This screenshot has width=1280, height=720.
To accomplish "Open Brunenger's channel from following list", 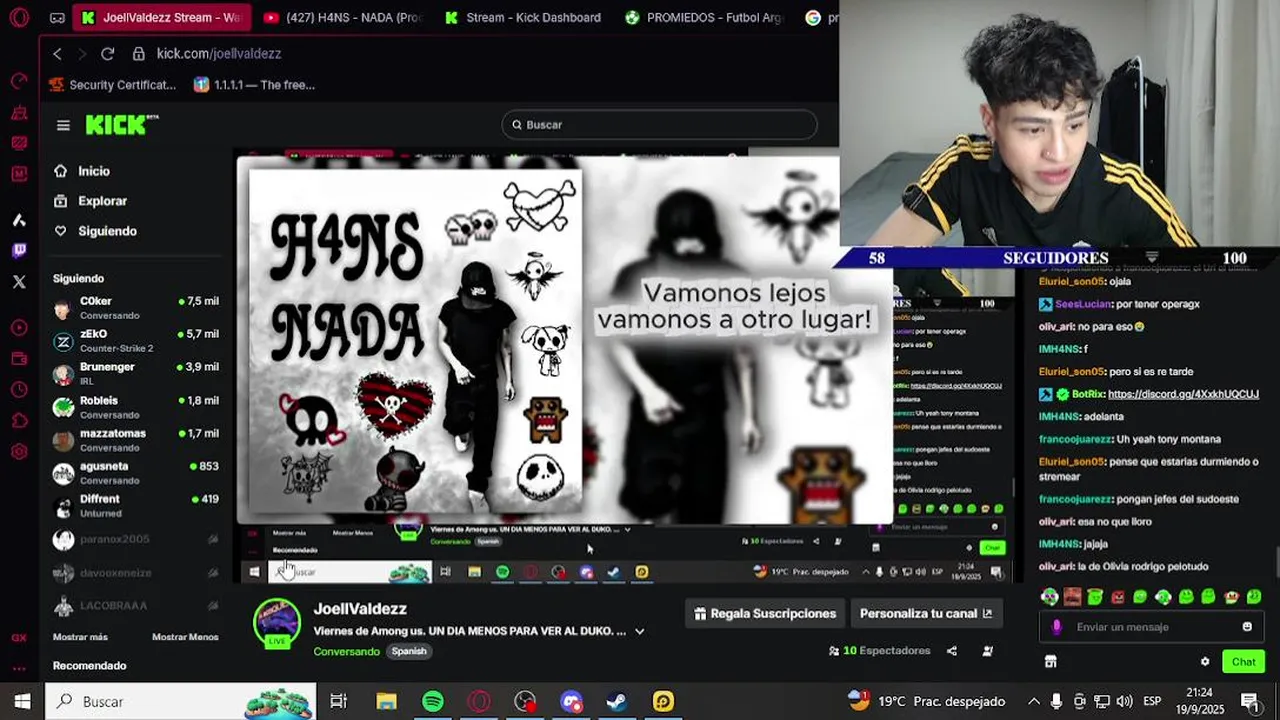I will [136, 374].
